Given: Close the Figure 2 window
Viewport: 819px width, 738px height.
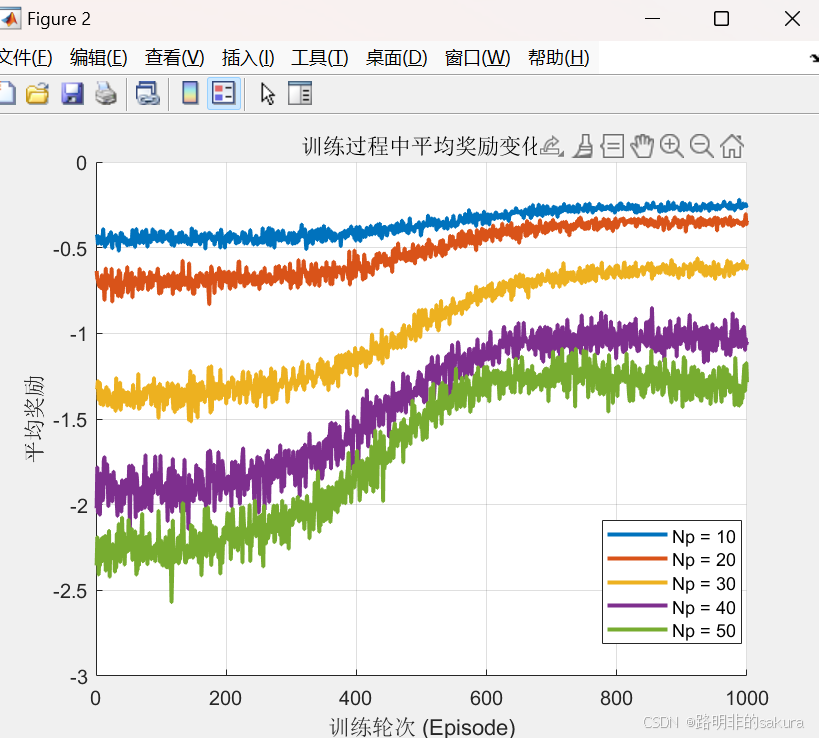Looking at the screenshot, I should point(792,19).
